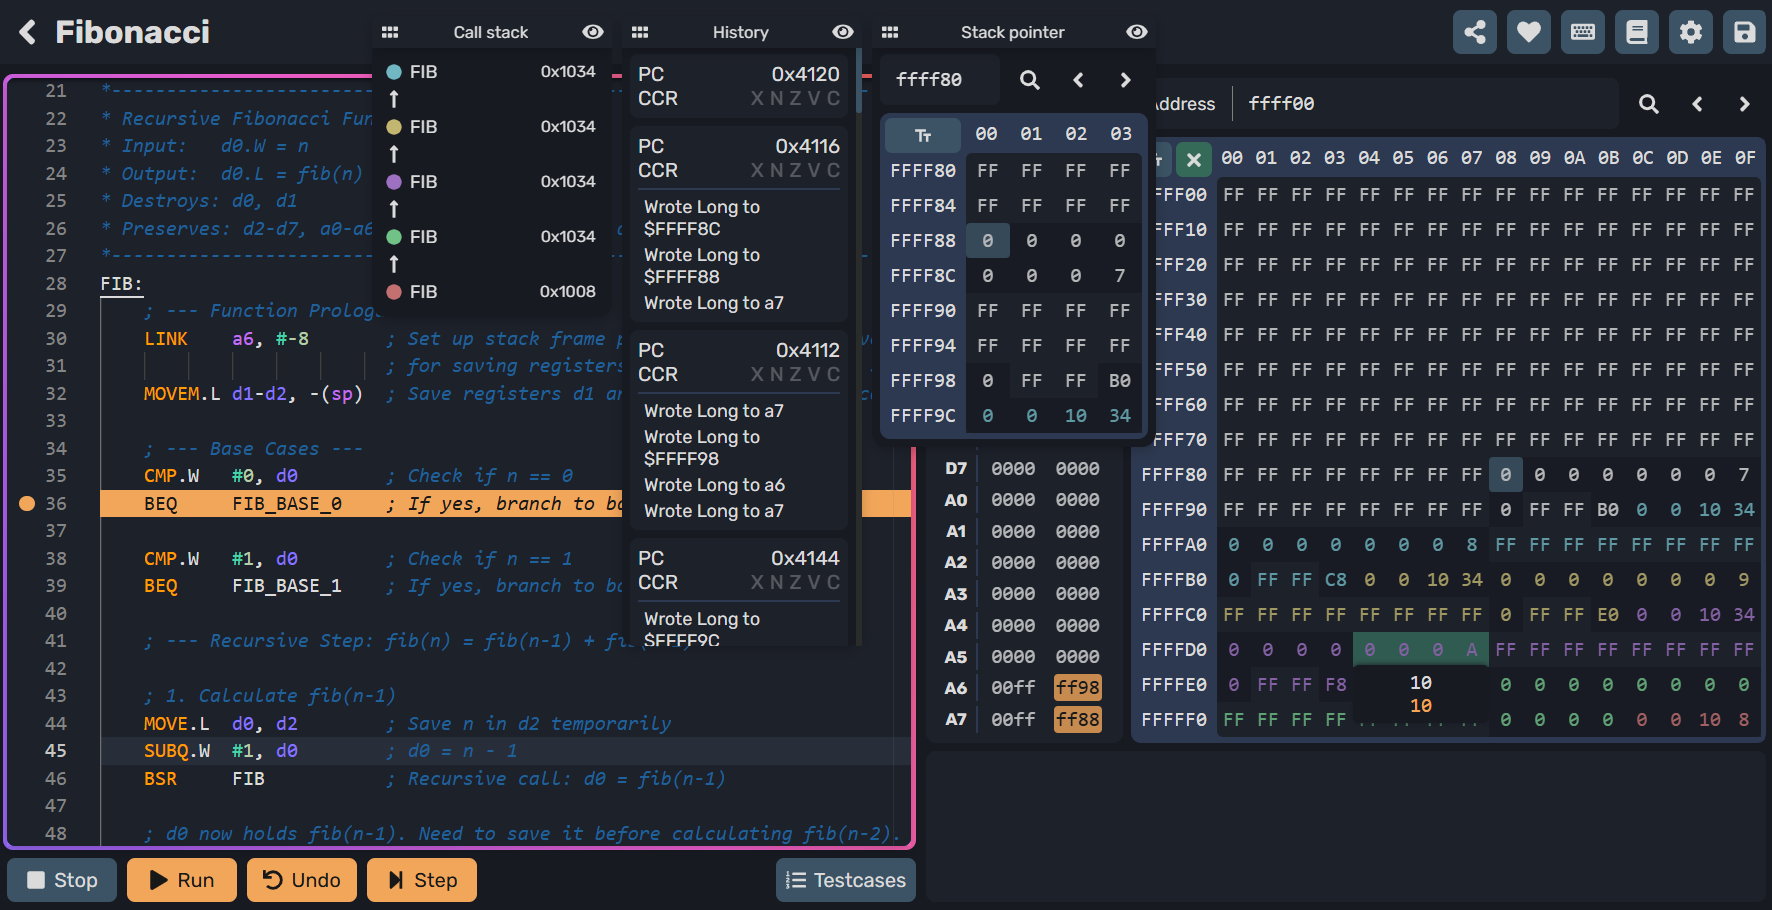Go back using the arrow beside Fibonacci
This screenshot has height=910, width=1772.
click(28, 32)
